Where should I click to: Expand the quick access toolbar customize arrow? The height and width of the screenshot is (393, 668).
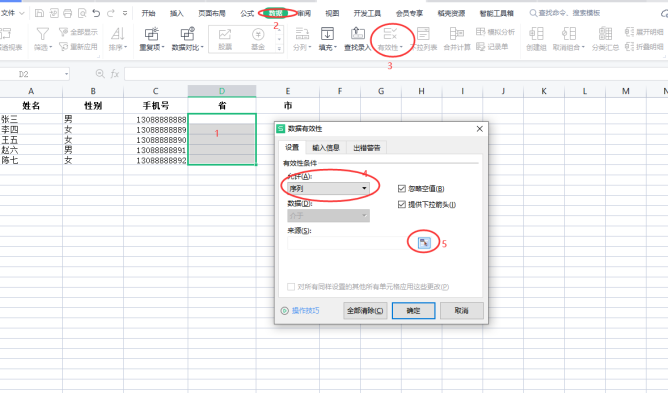click(x=125, y=13)
